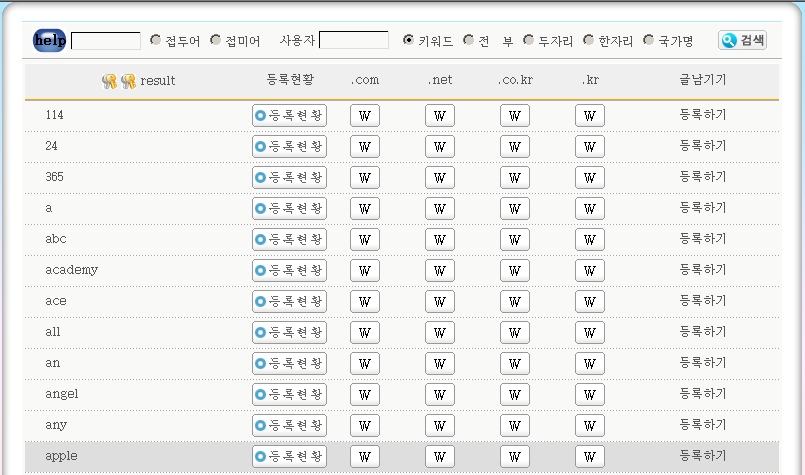Select the 접두어 radio button

point(155,40)
